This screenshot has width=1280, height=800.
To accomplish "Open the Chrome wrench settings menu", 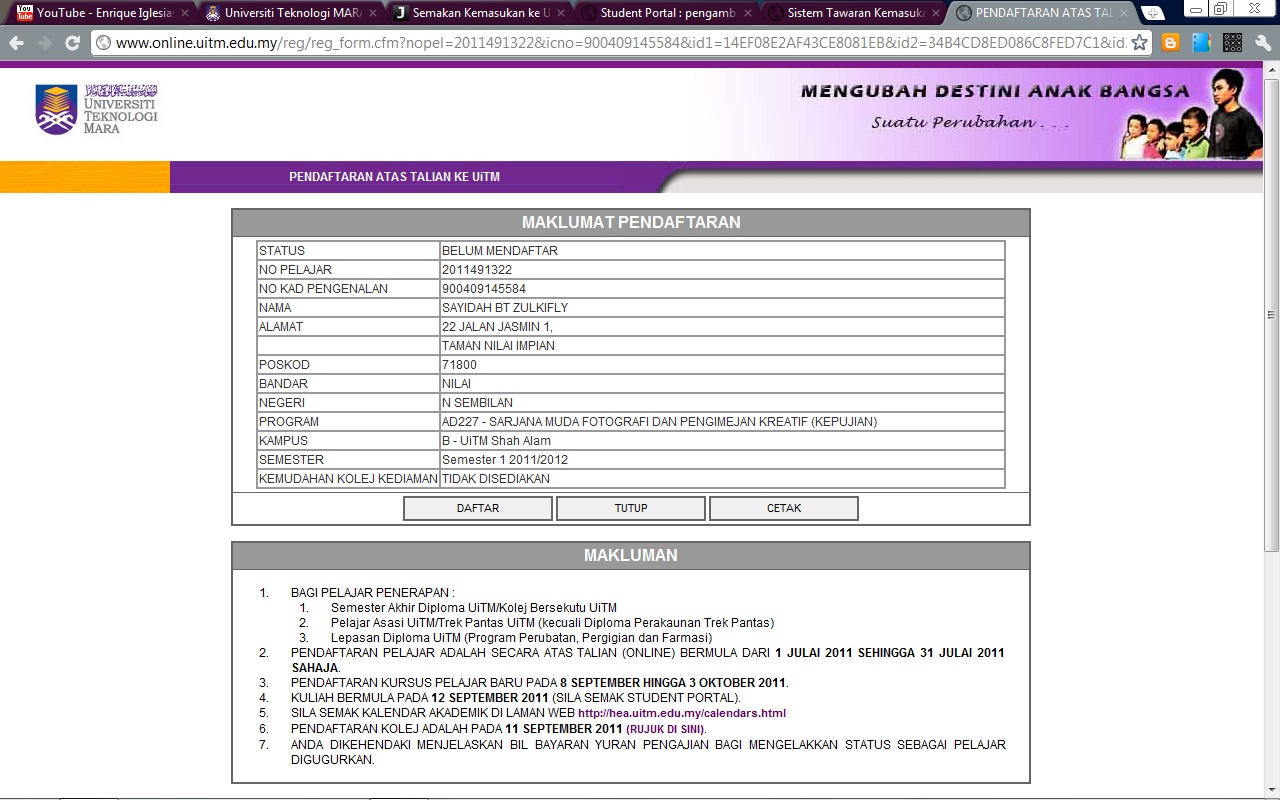I will pyautogui.click(x=1262, y=43).
